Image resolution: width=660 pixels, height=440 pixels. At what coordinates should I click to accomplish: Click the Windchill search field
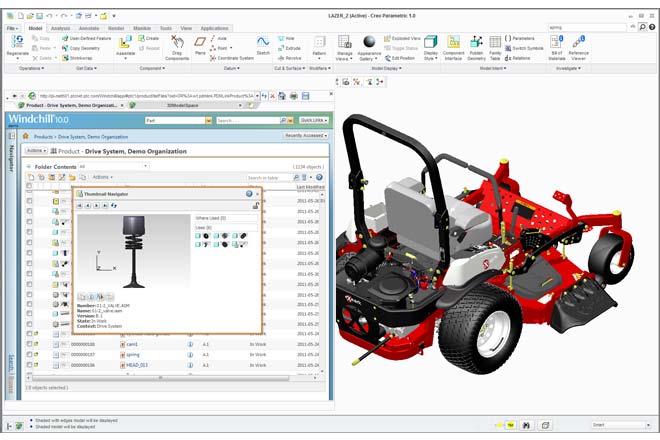[248, 120]
